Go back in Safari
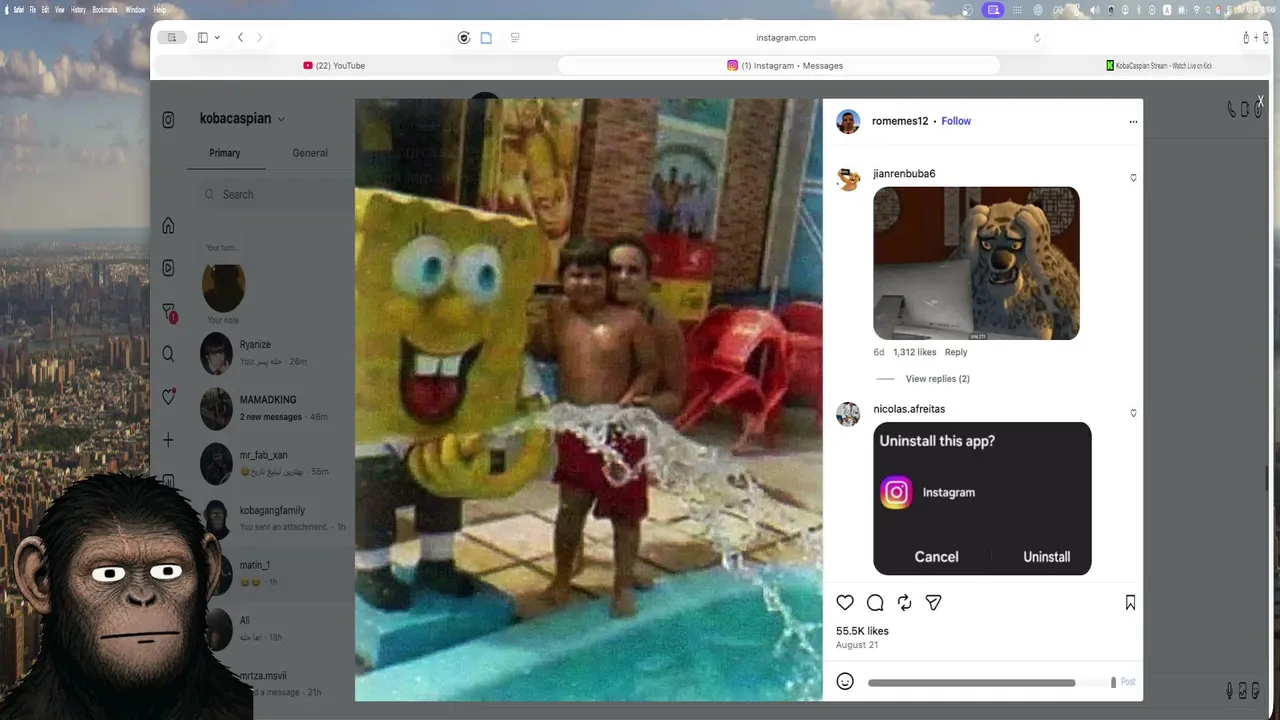The image size is (1280, 720). [x=240, y=38]
